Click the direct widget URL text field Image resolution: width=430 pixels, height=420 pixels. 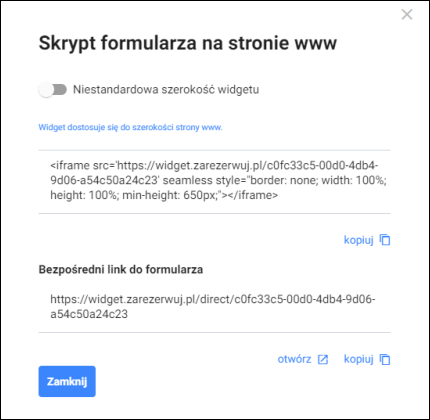(x=214, y=307)
